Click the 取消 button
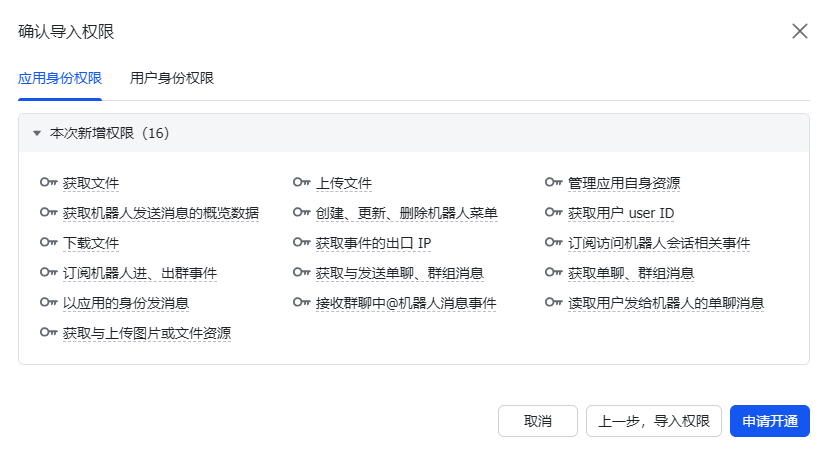The height and width of the screenshot is (455, 828). pyautogui.click(x=538, y=421)
